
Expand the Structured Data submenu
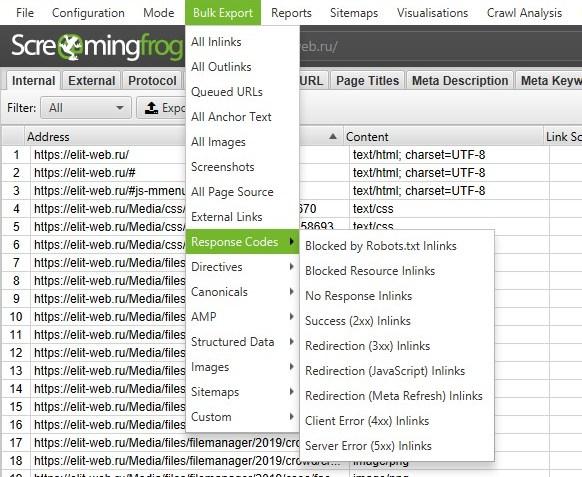click(242, 342)
